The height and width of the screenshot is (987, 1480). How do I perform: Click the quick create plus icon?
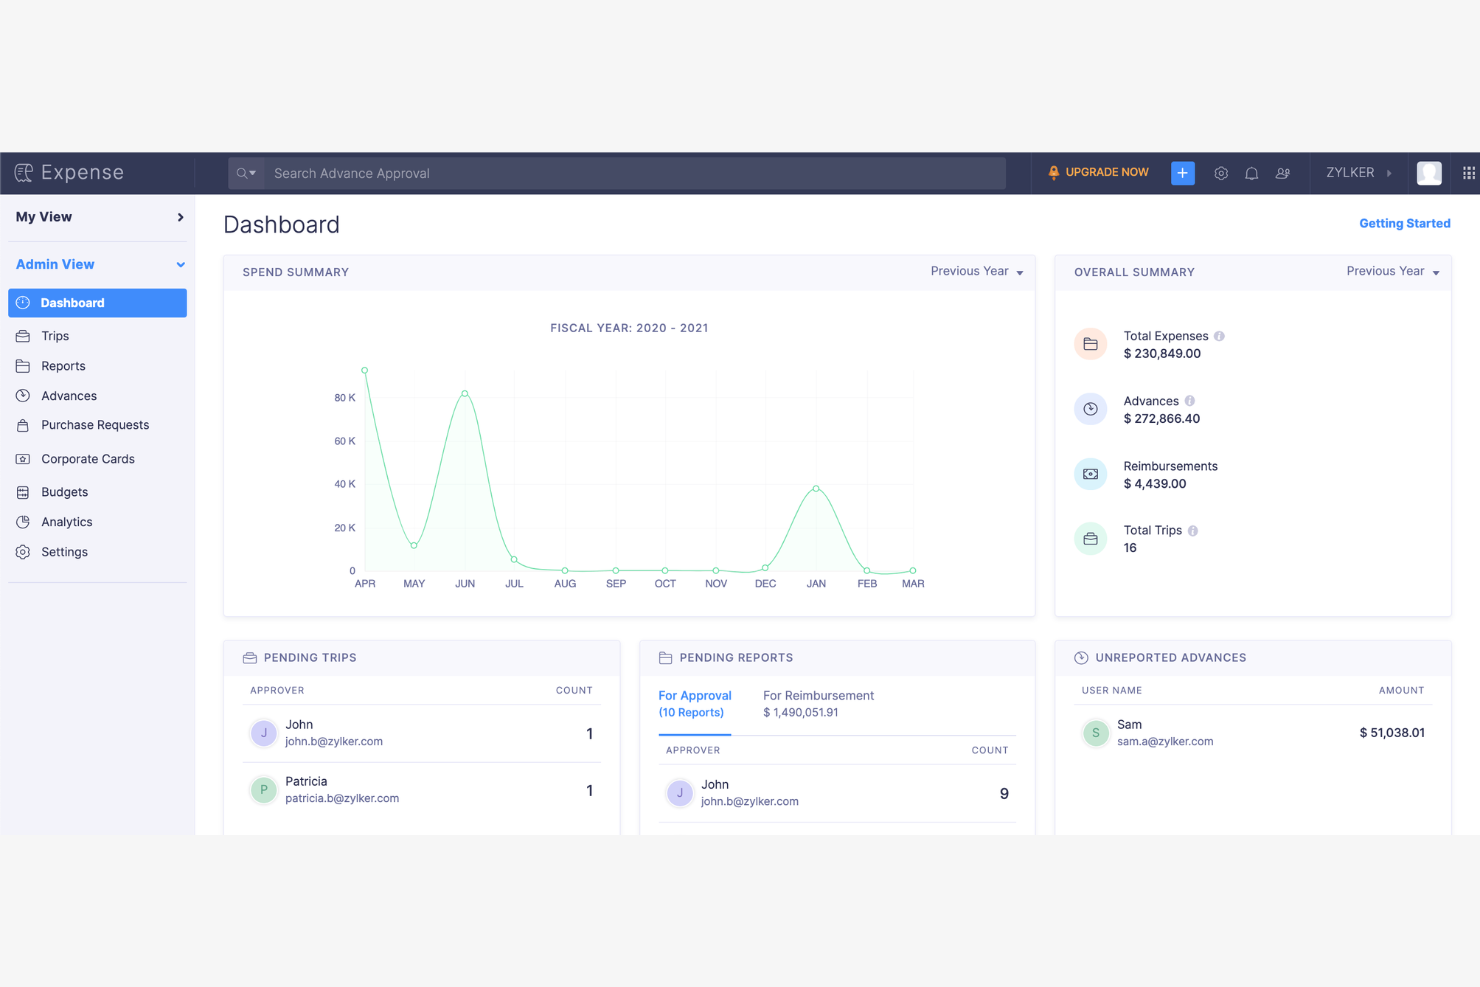[x=1182, y=173]
